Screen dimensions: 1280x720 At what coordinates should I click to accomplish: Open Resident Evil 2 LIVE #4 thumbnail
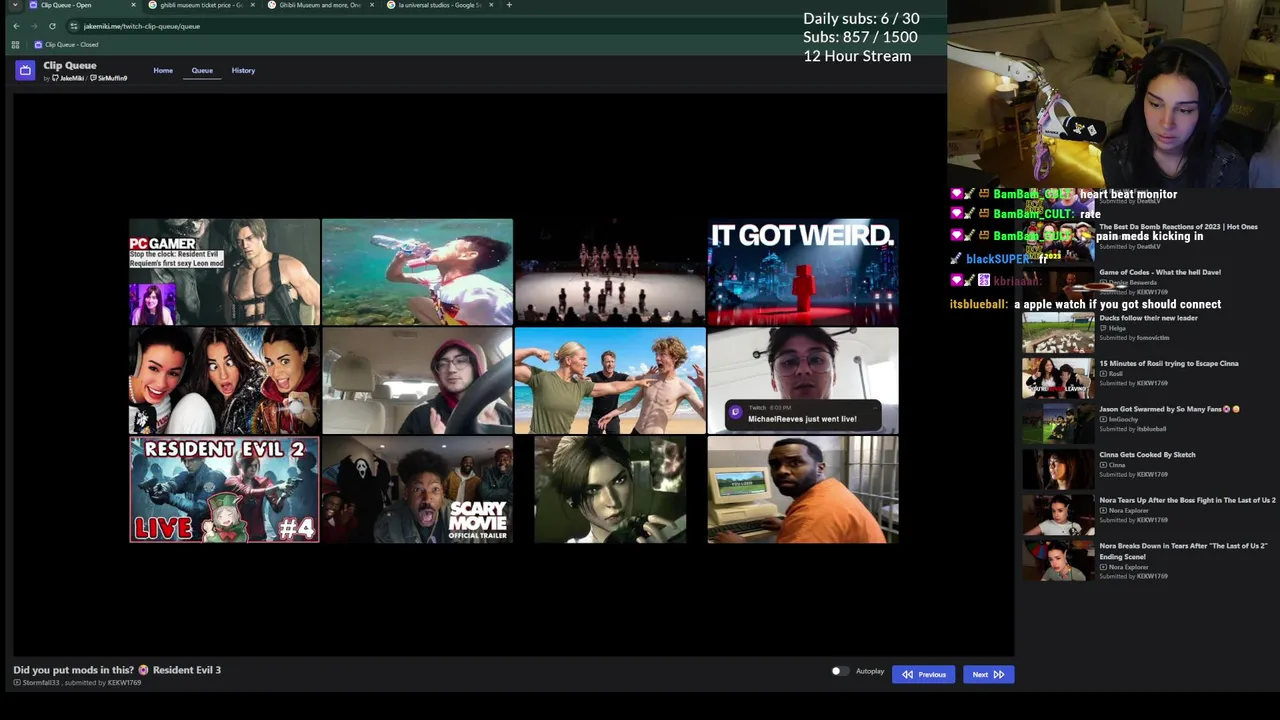tap(224, 490)
